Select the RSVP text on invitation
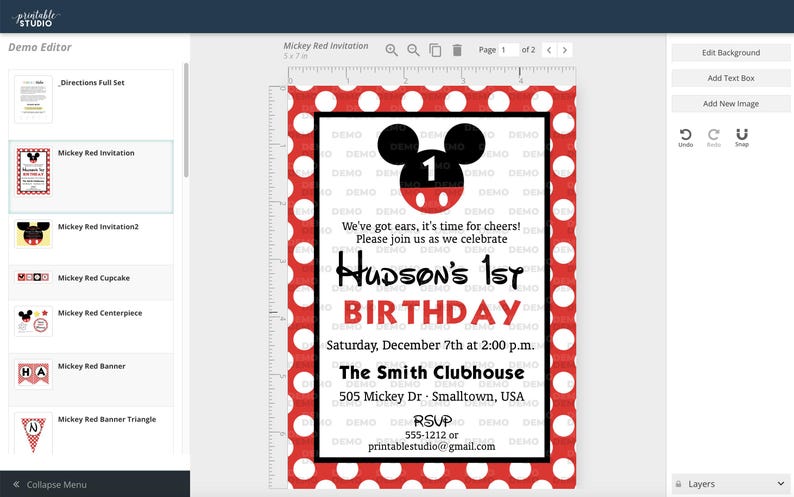Screen dimensions: 794x497 point(432,420)
